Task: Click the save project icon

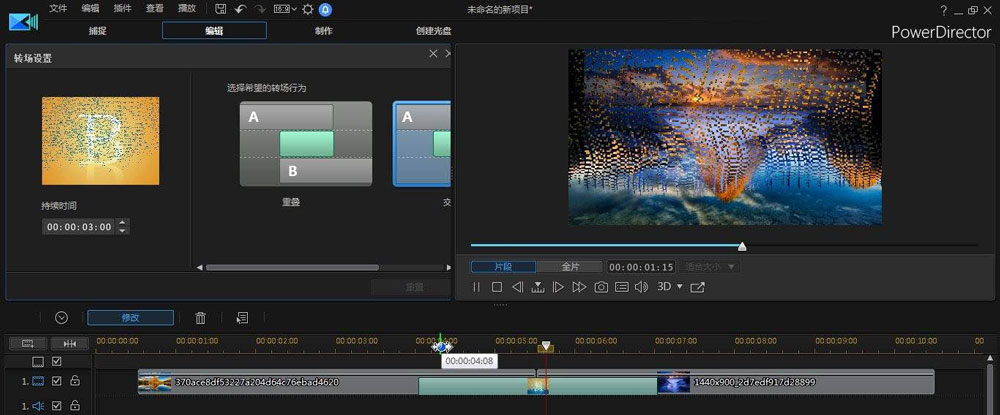Action: click(x=221, y=9)
